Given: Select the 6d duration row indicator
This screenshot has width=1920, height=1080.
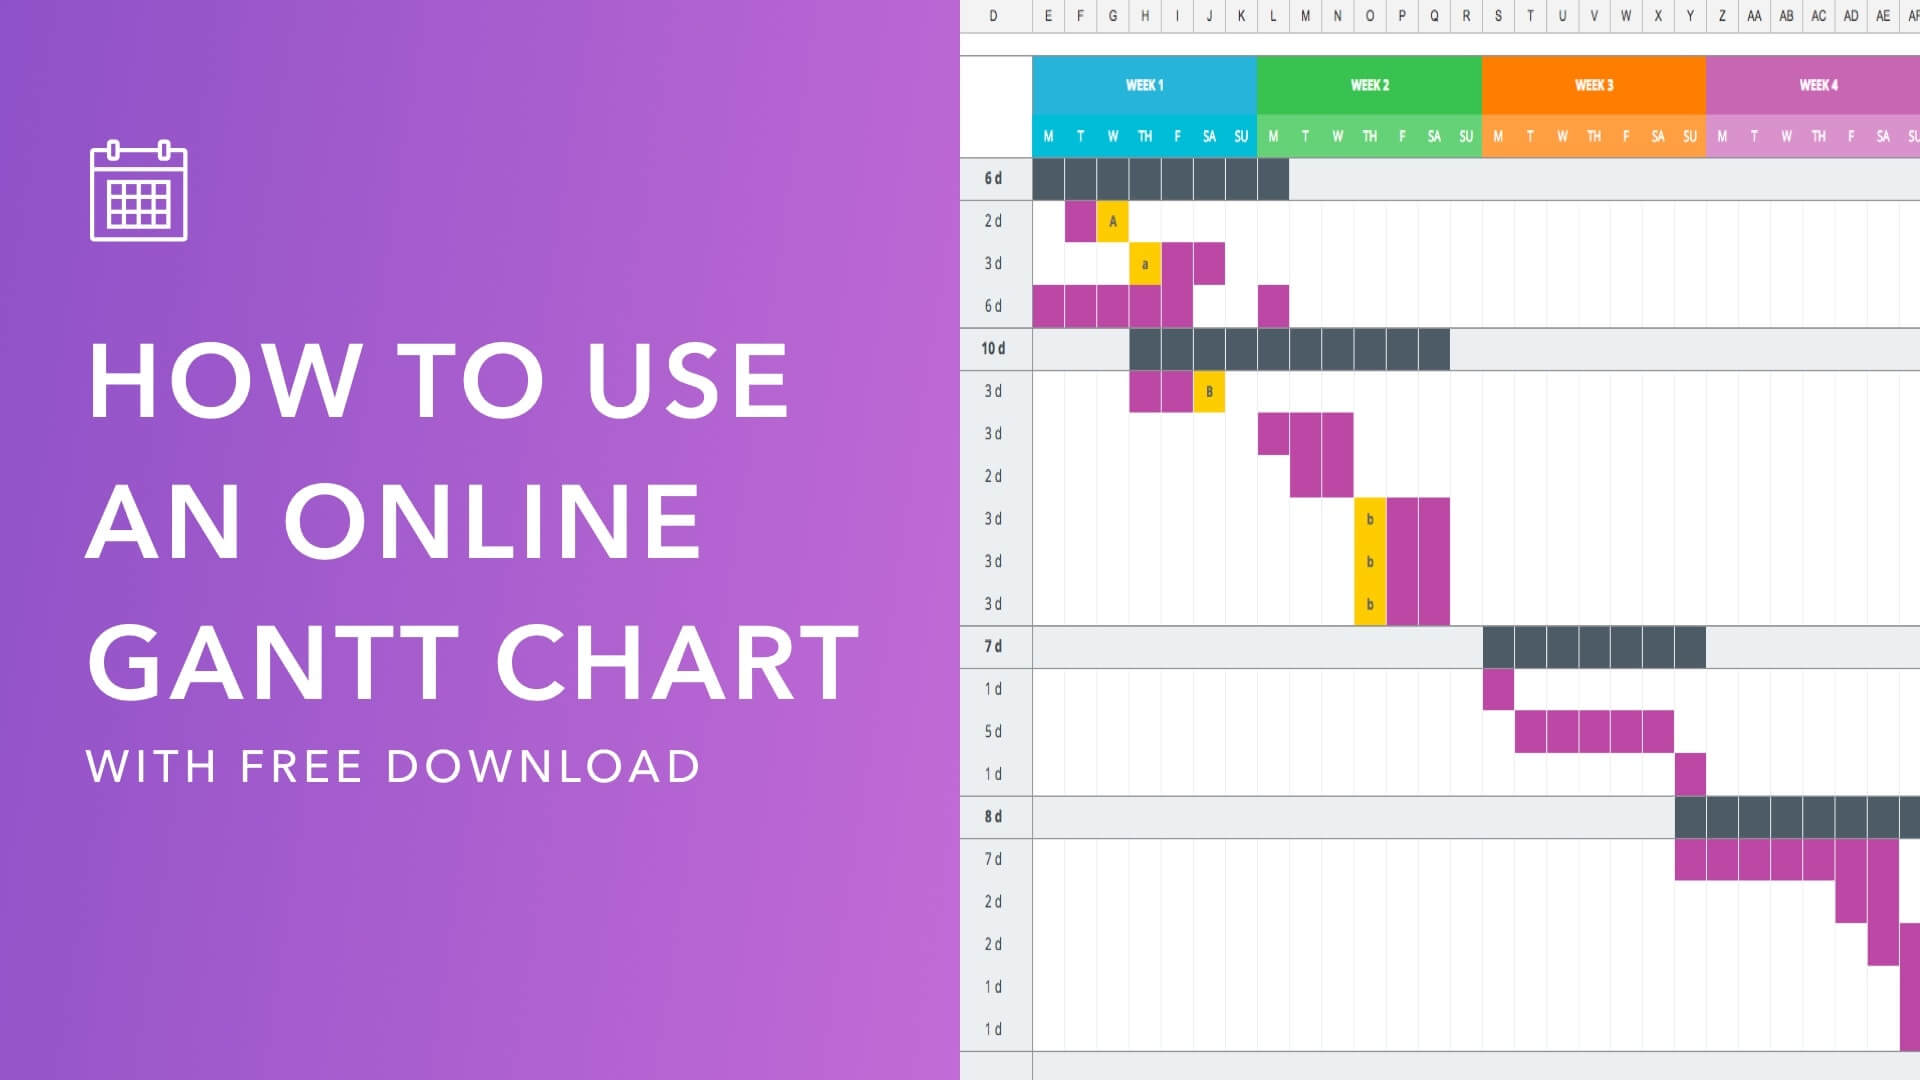Looking at the screenshot, I should point(993,178).
